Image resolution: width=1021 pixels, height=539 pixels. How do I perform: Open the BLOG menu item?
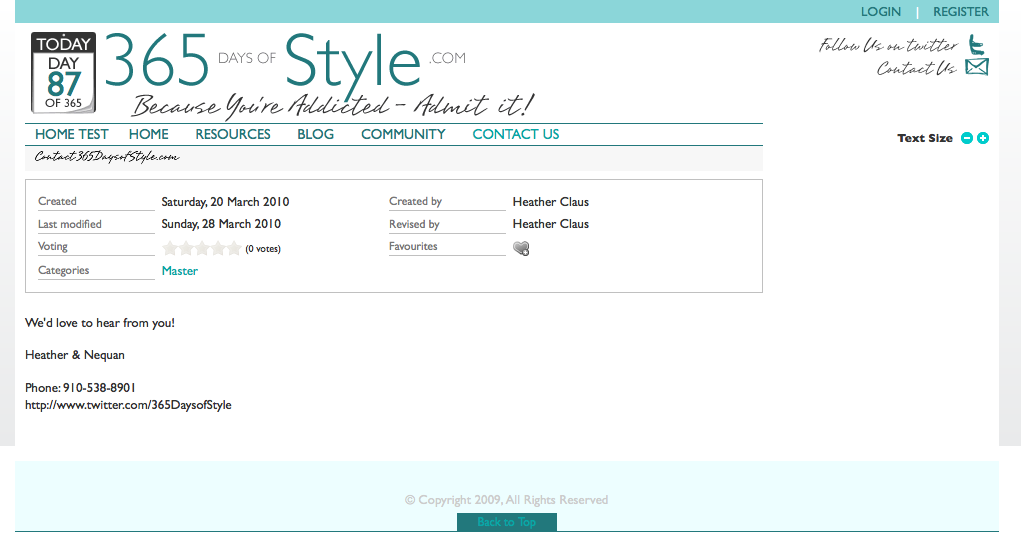click(315, 134)
